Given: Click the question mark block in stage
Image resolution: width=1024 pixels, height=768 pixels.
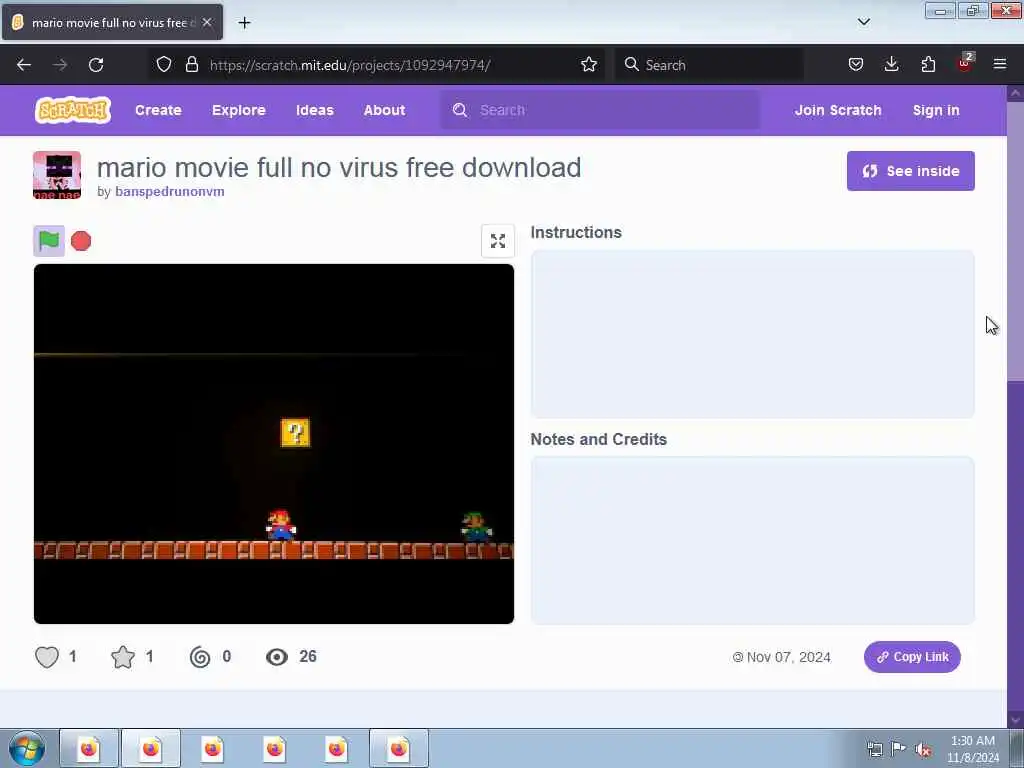Looking at the screenshot, I should [x=295, y=432].
